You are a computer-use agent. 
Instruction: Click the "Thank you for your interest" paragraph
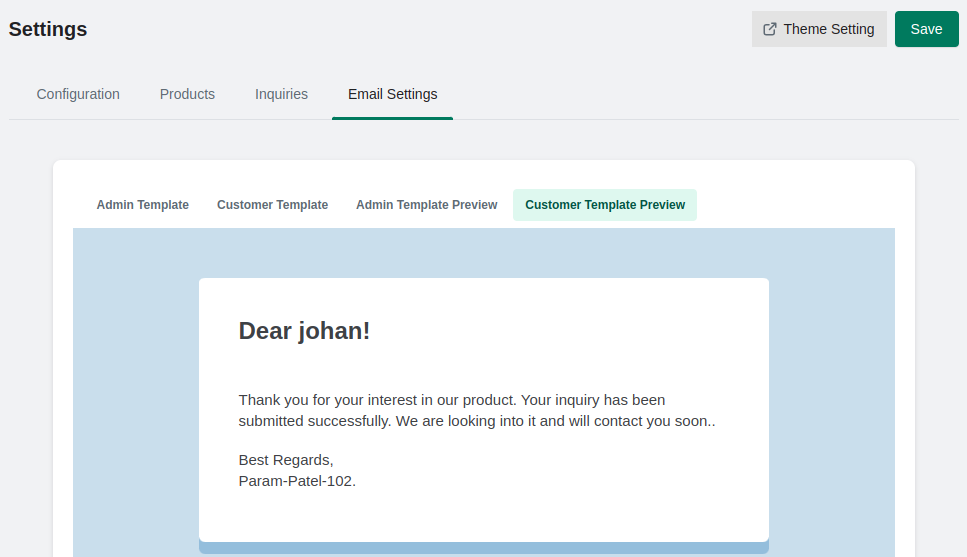[477, 410]
